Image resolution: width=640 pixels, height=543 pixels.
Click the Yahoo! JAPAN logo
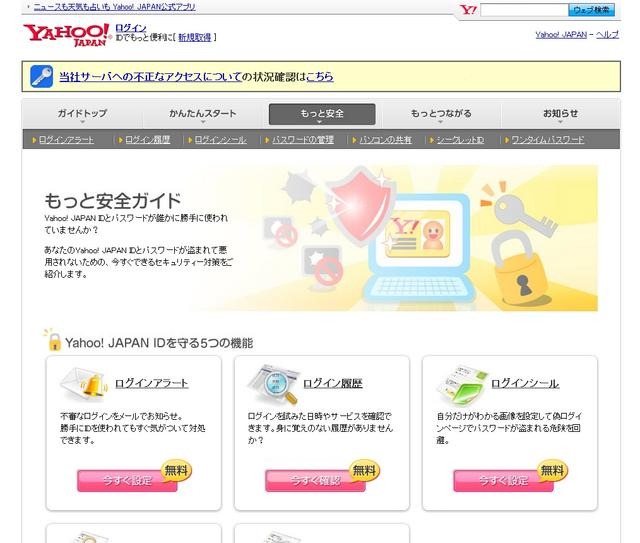click(x=67, y=35)
